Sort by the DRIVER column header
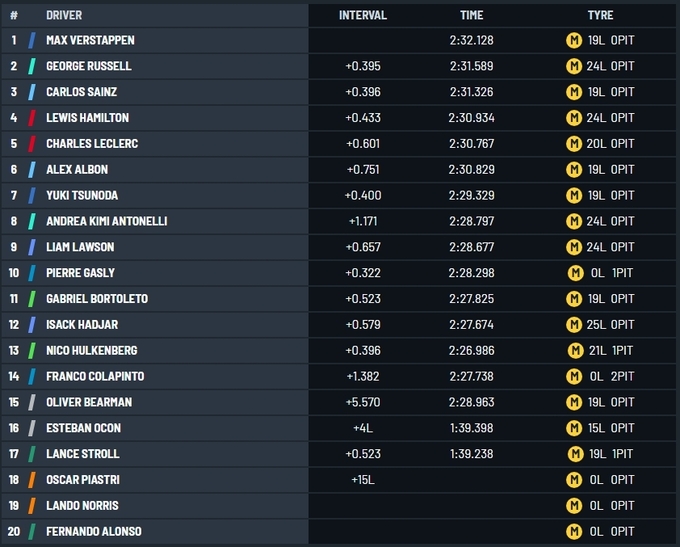Screen dimensions: 680x547 point(64,15)
